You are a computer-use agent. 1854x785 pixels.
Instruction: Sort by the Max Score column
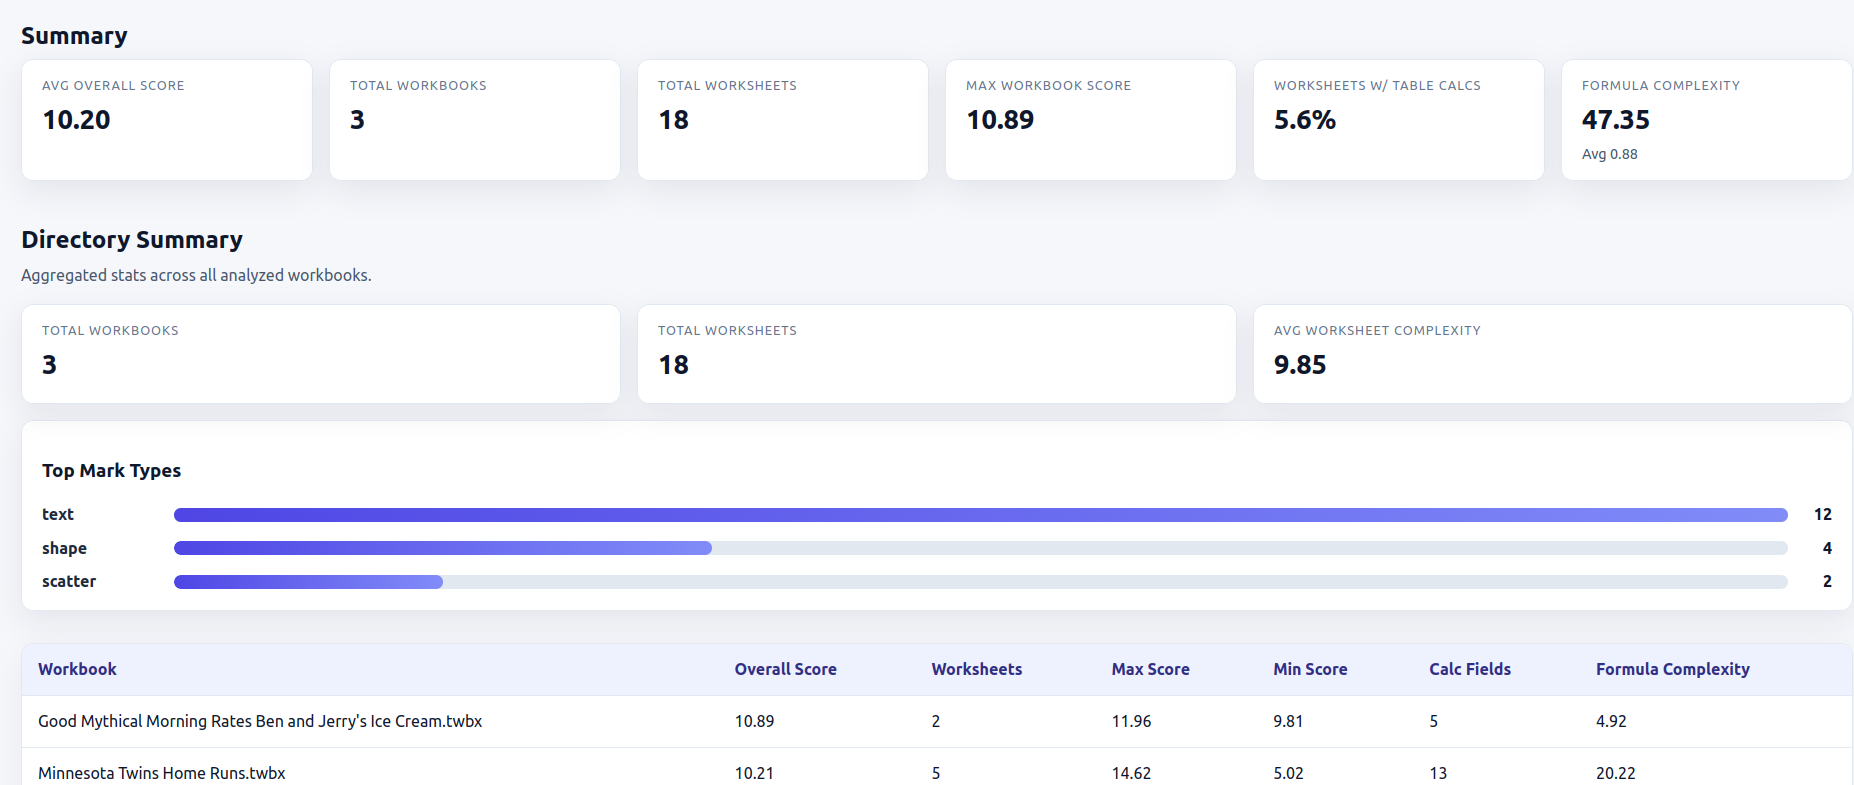[x=1150, y=670]
